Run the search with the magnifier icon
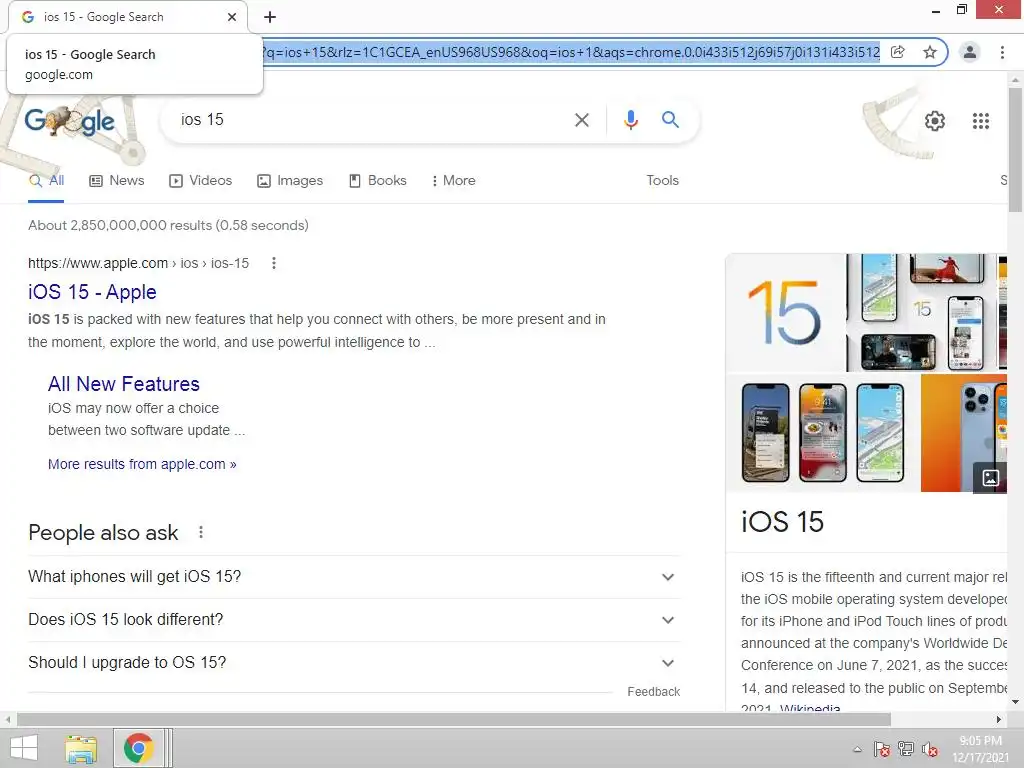 pyautogui.click(x=670, y=120)
